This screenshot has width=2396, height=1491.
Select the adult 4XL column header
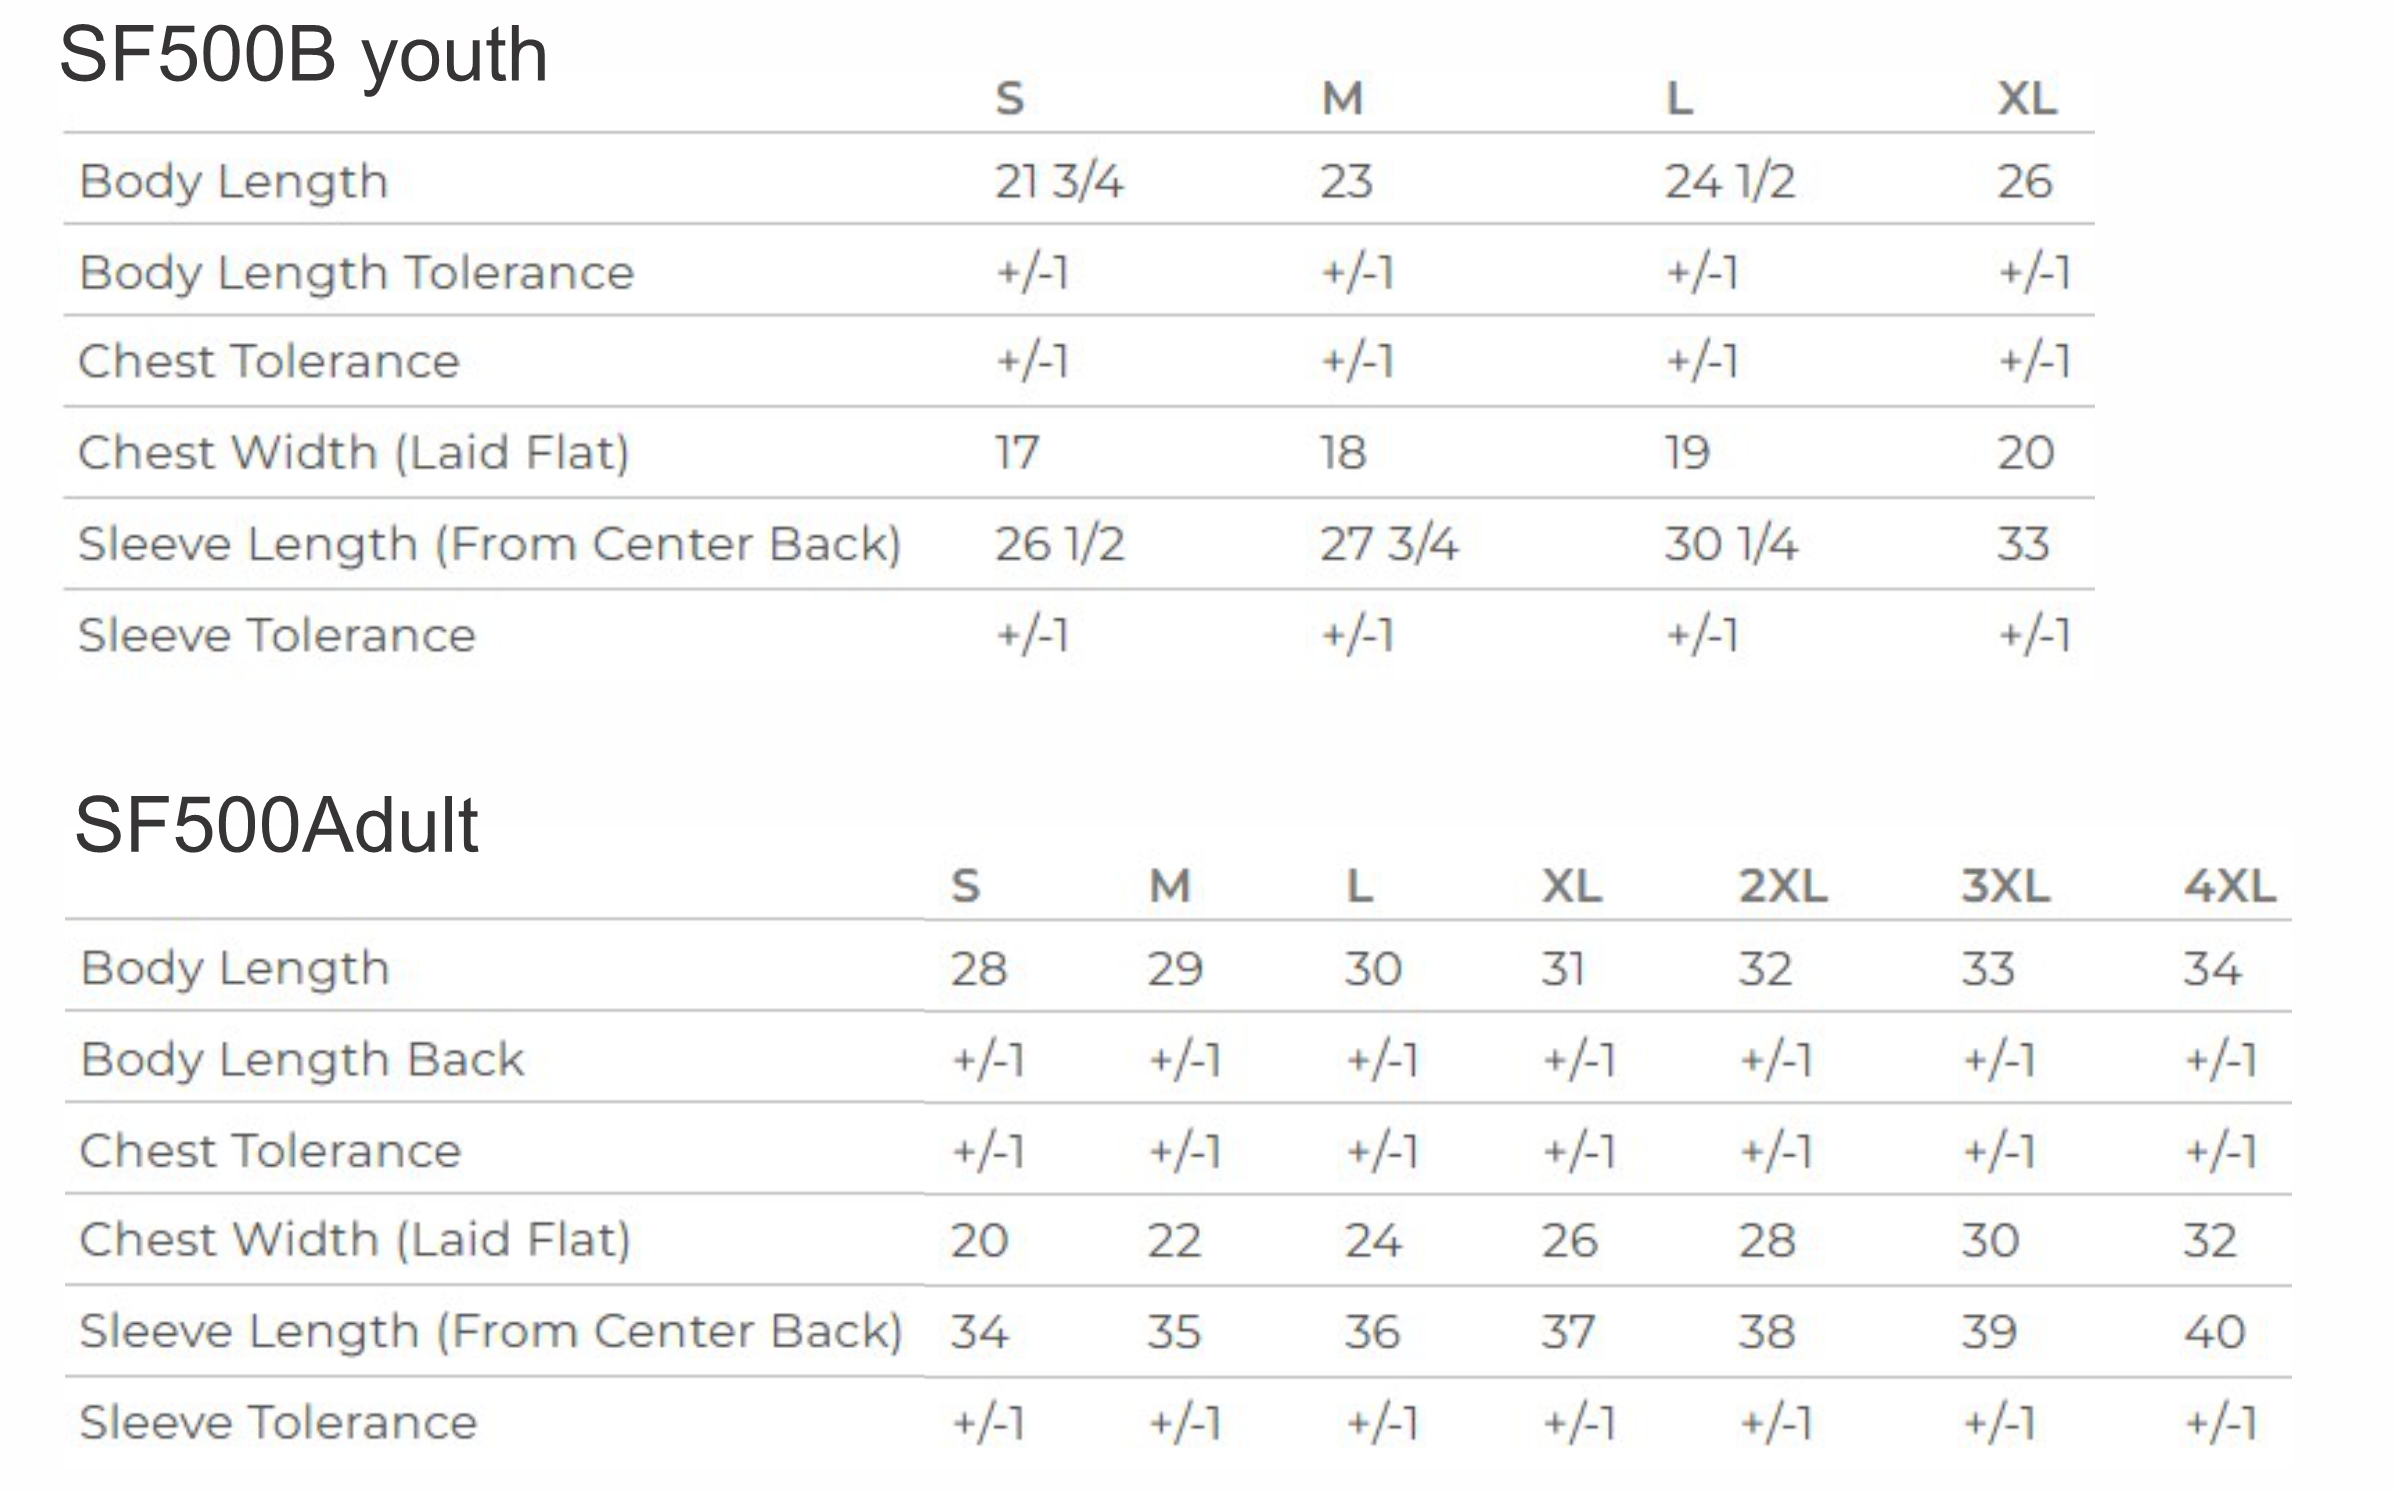pos(2229,886)
